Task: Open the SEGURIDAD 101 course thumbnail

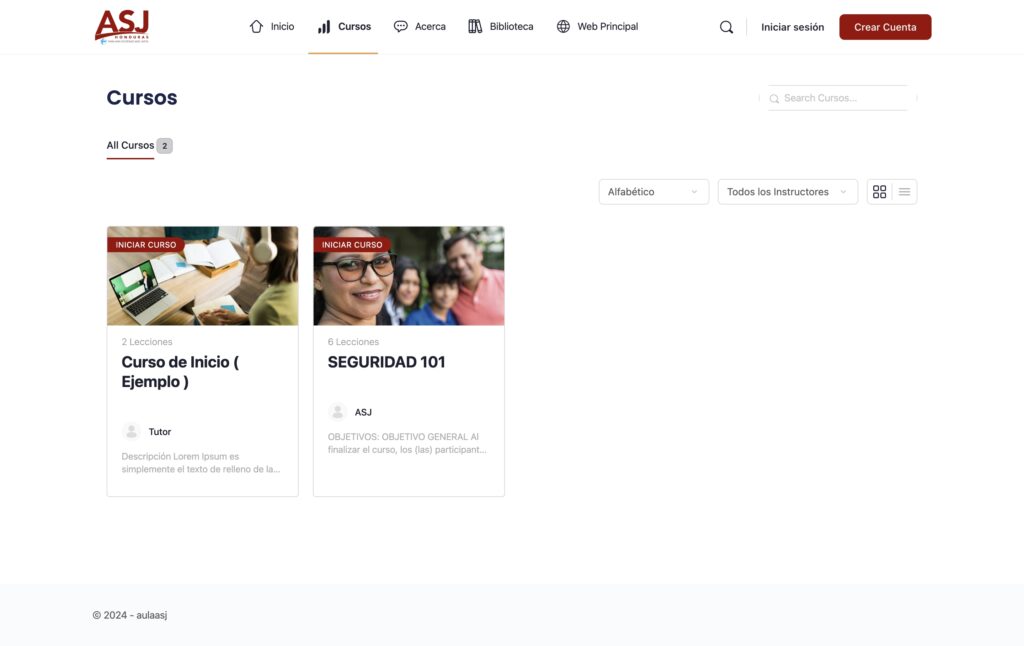Action: point(409,276)
